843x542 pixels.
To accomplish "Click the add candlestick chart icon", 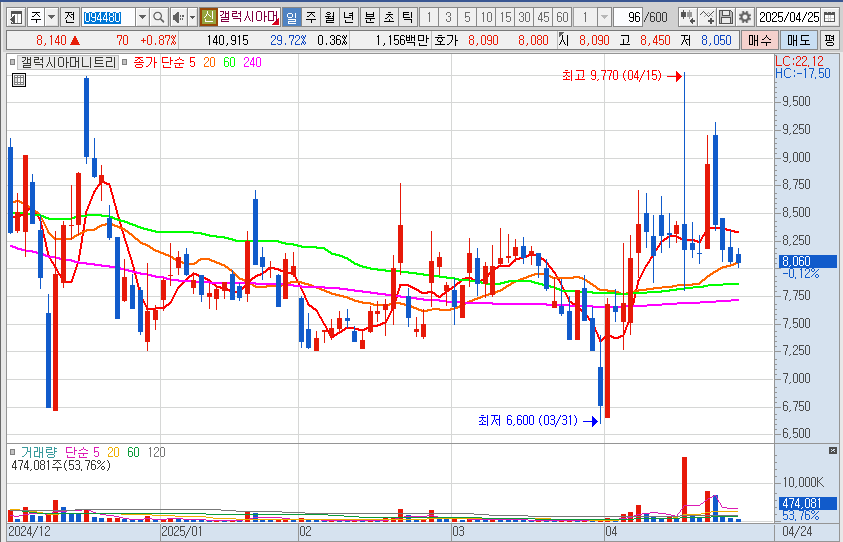I will click(x=688, y=18).
